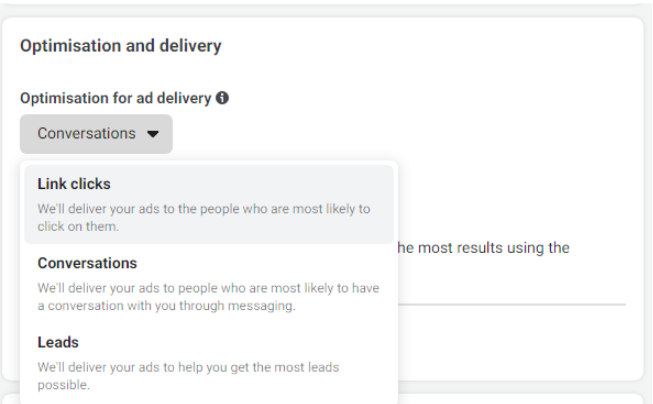Click the caret arrow on the Conversations button
Viewport: 653px width, 404px height.
click(x=152, y=134)
